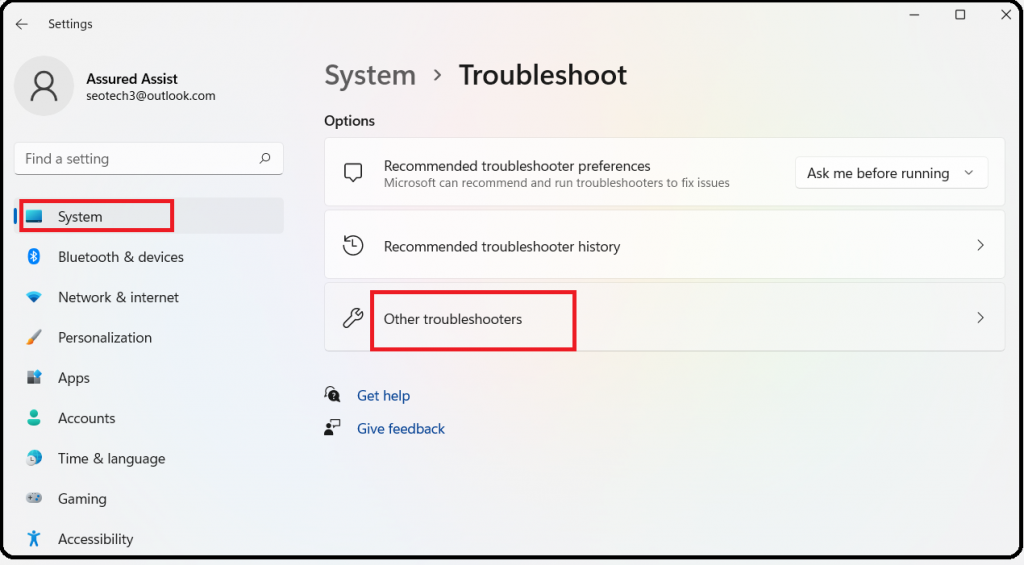The height and width of the screenshot is (565, 1024).
Task: Open Accounts settings page
Action: [x=149, y=418]
